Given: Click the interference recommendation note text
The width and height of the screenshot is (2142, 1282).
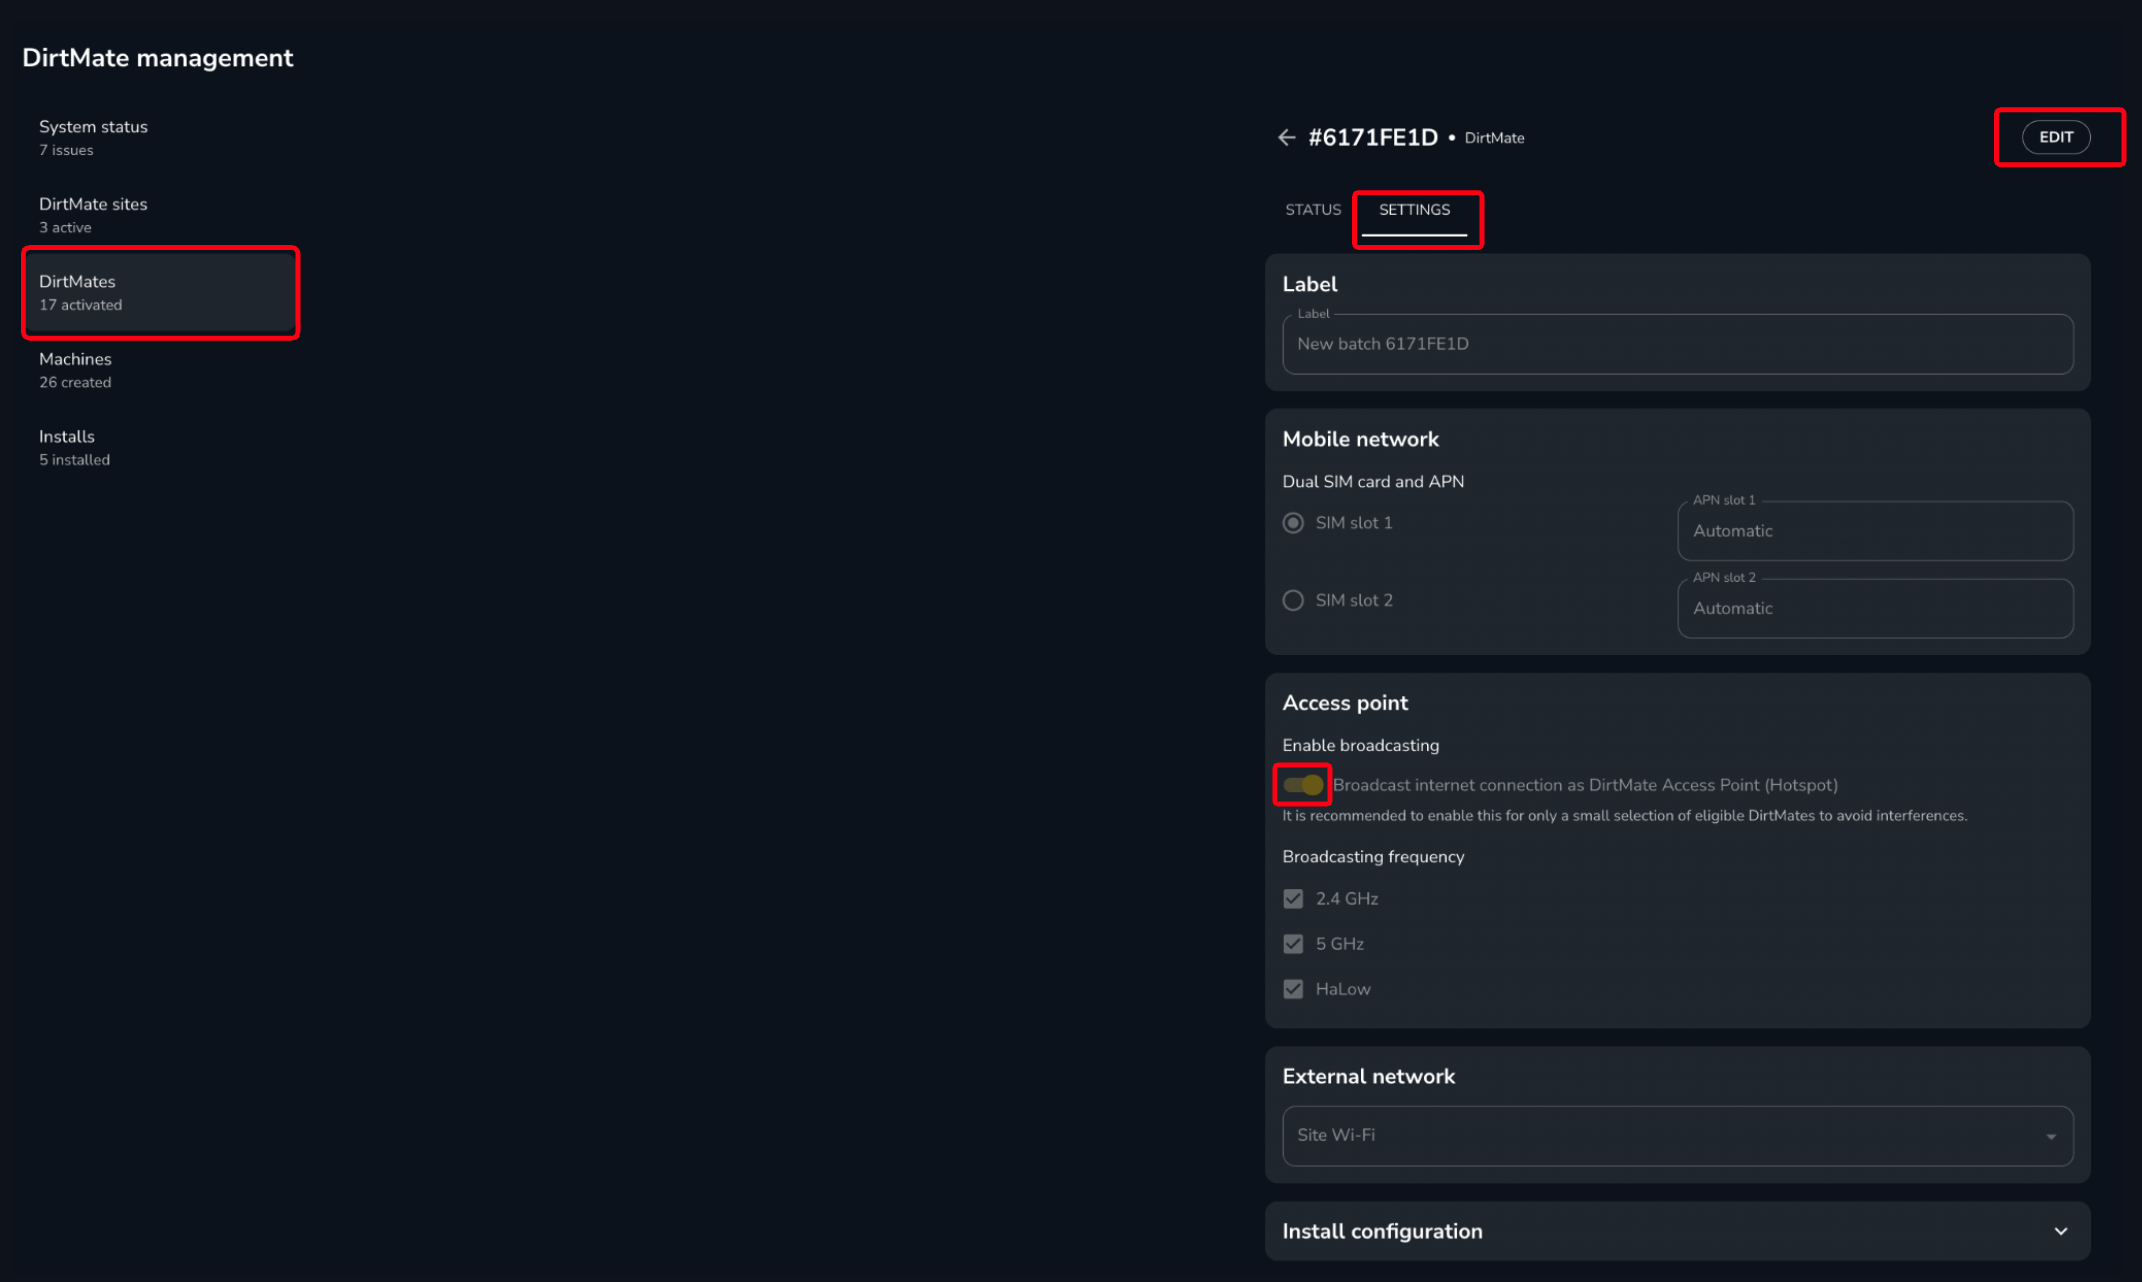Looking at the screenshot, I should click(1624, 816).
